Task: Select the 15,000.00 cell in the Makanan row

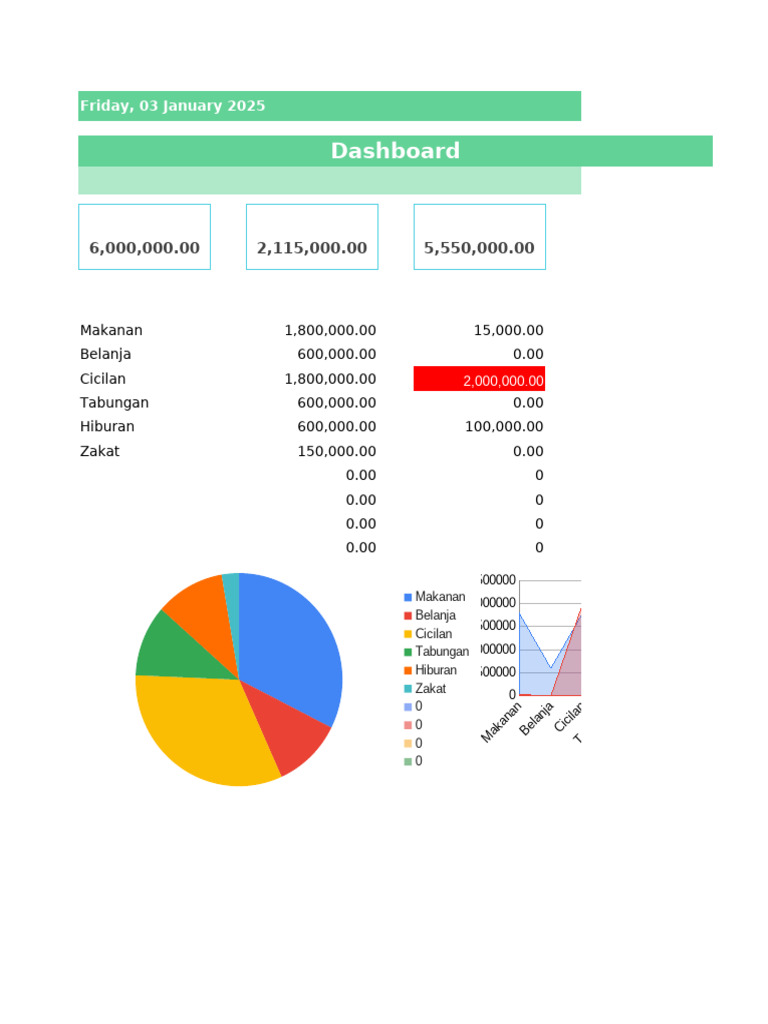Action: point(508,330)
